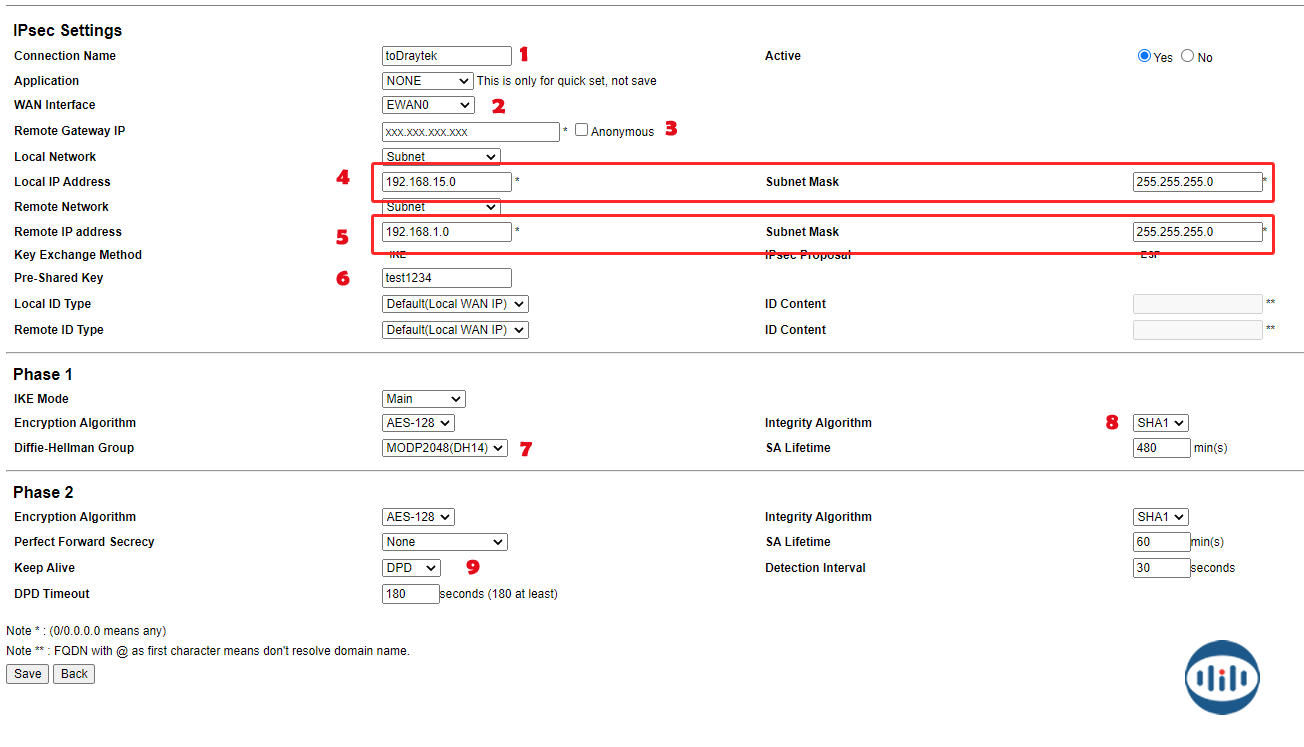1304x747 pixels.
Task: Click the Local IP Address field
Action: (x=446, y=182)
